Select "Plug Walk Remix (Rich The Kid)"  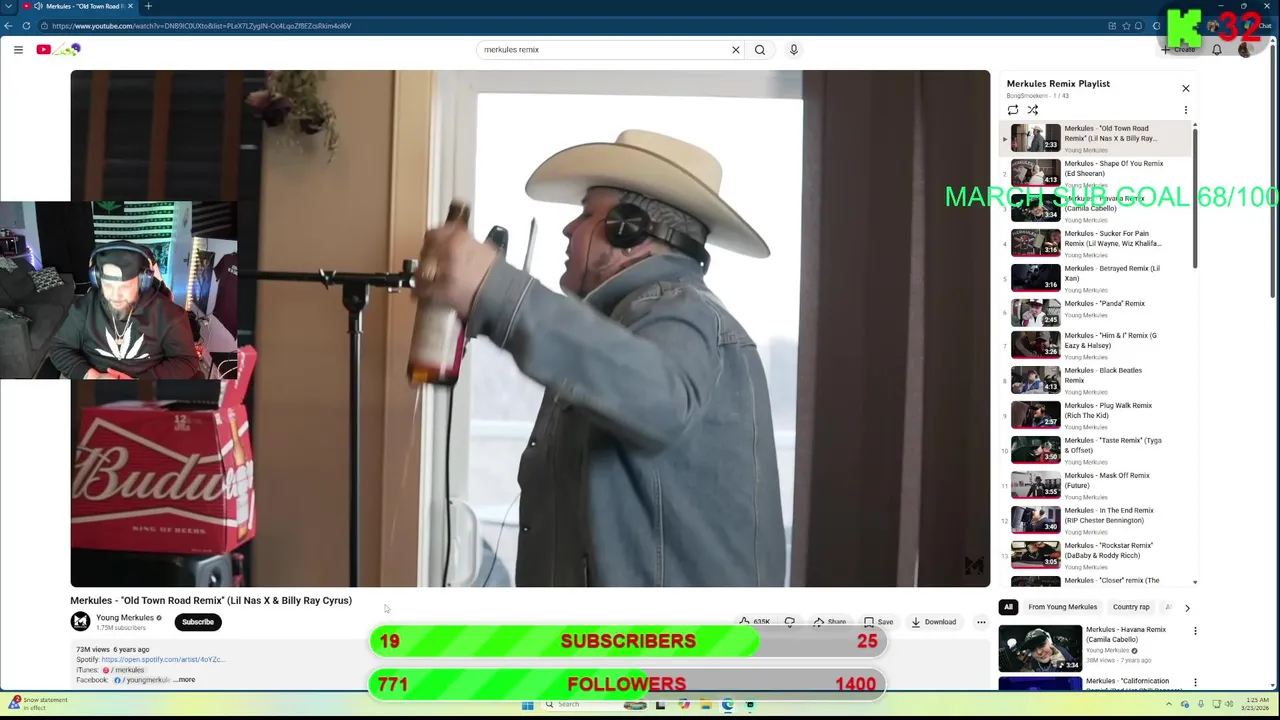(1095, 415)
